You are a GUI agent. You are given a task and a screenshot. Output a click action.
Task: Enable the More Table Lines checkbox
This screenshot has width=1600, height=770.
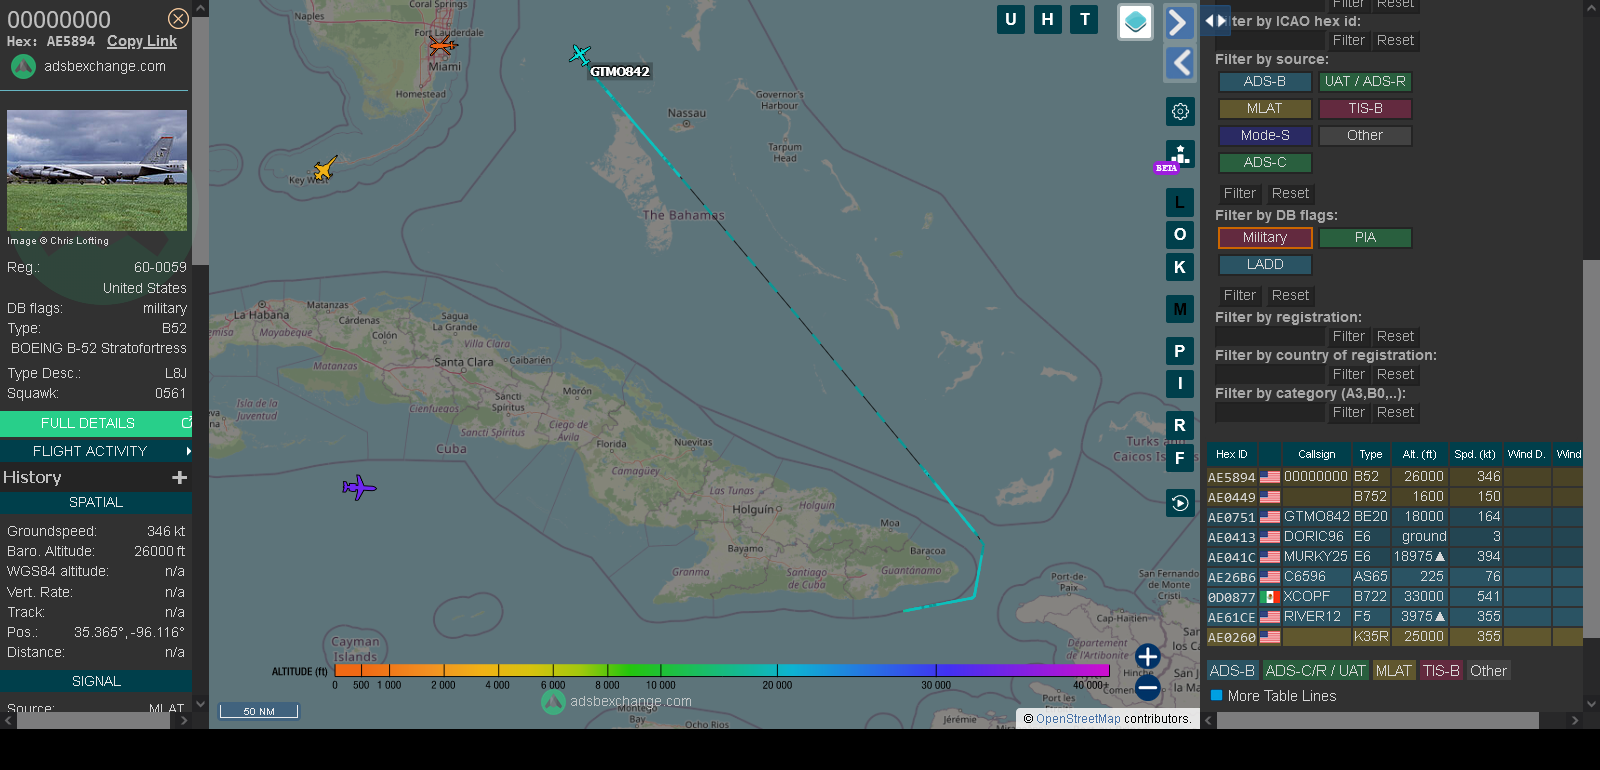pyautogui.click(x=1217, y=695)
